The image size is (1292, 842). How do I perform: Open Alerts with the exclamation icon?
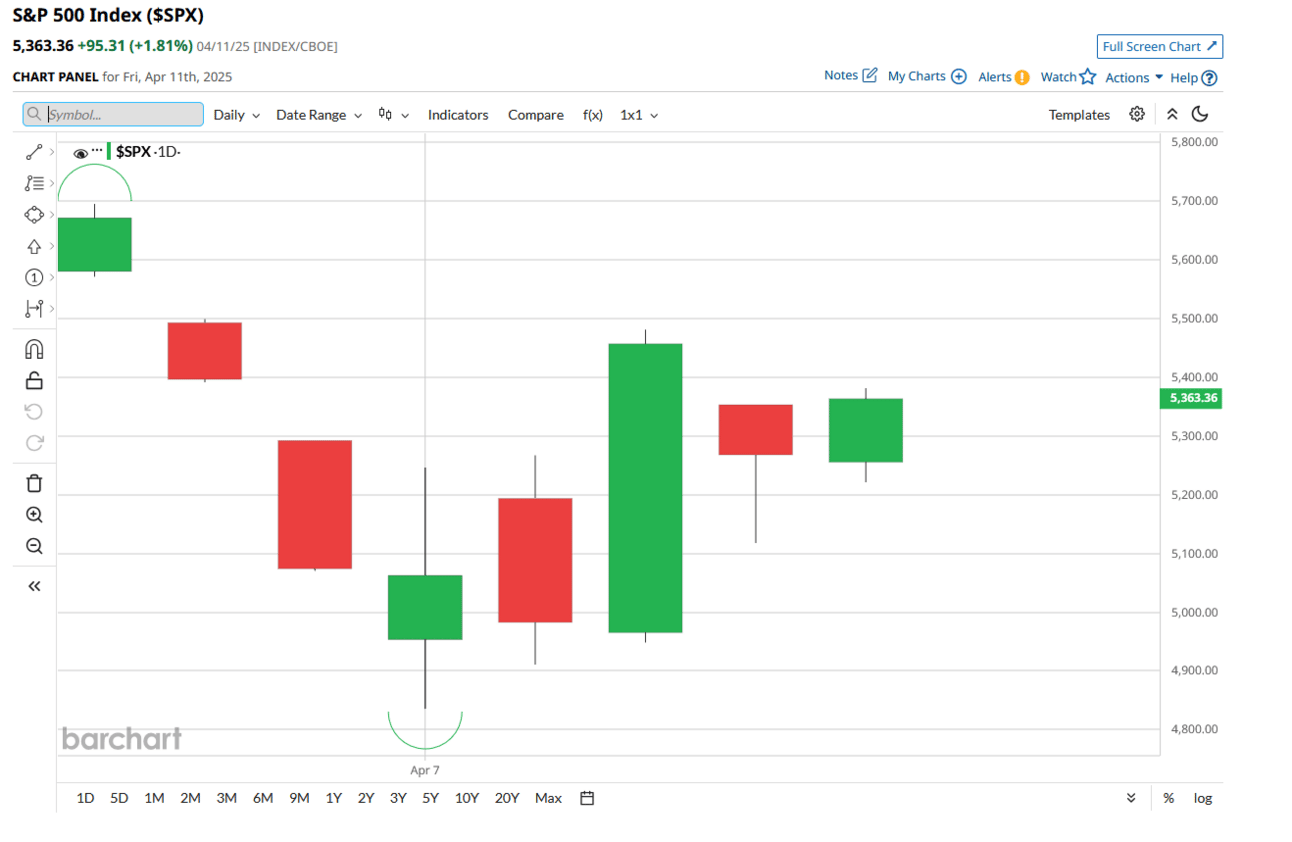pos(1022,77)
